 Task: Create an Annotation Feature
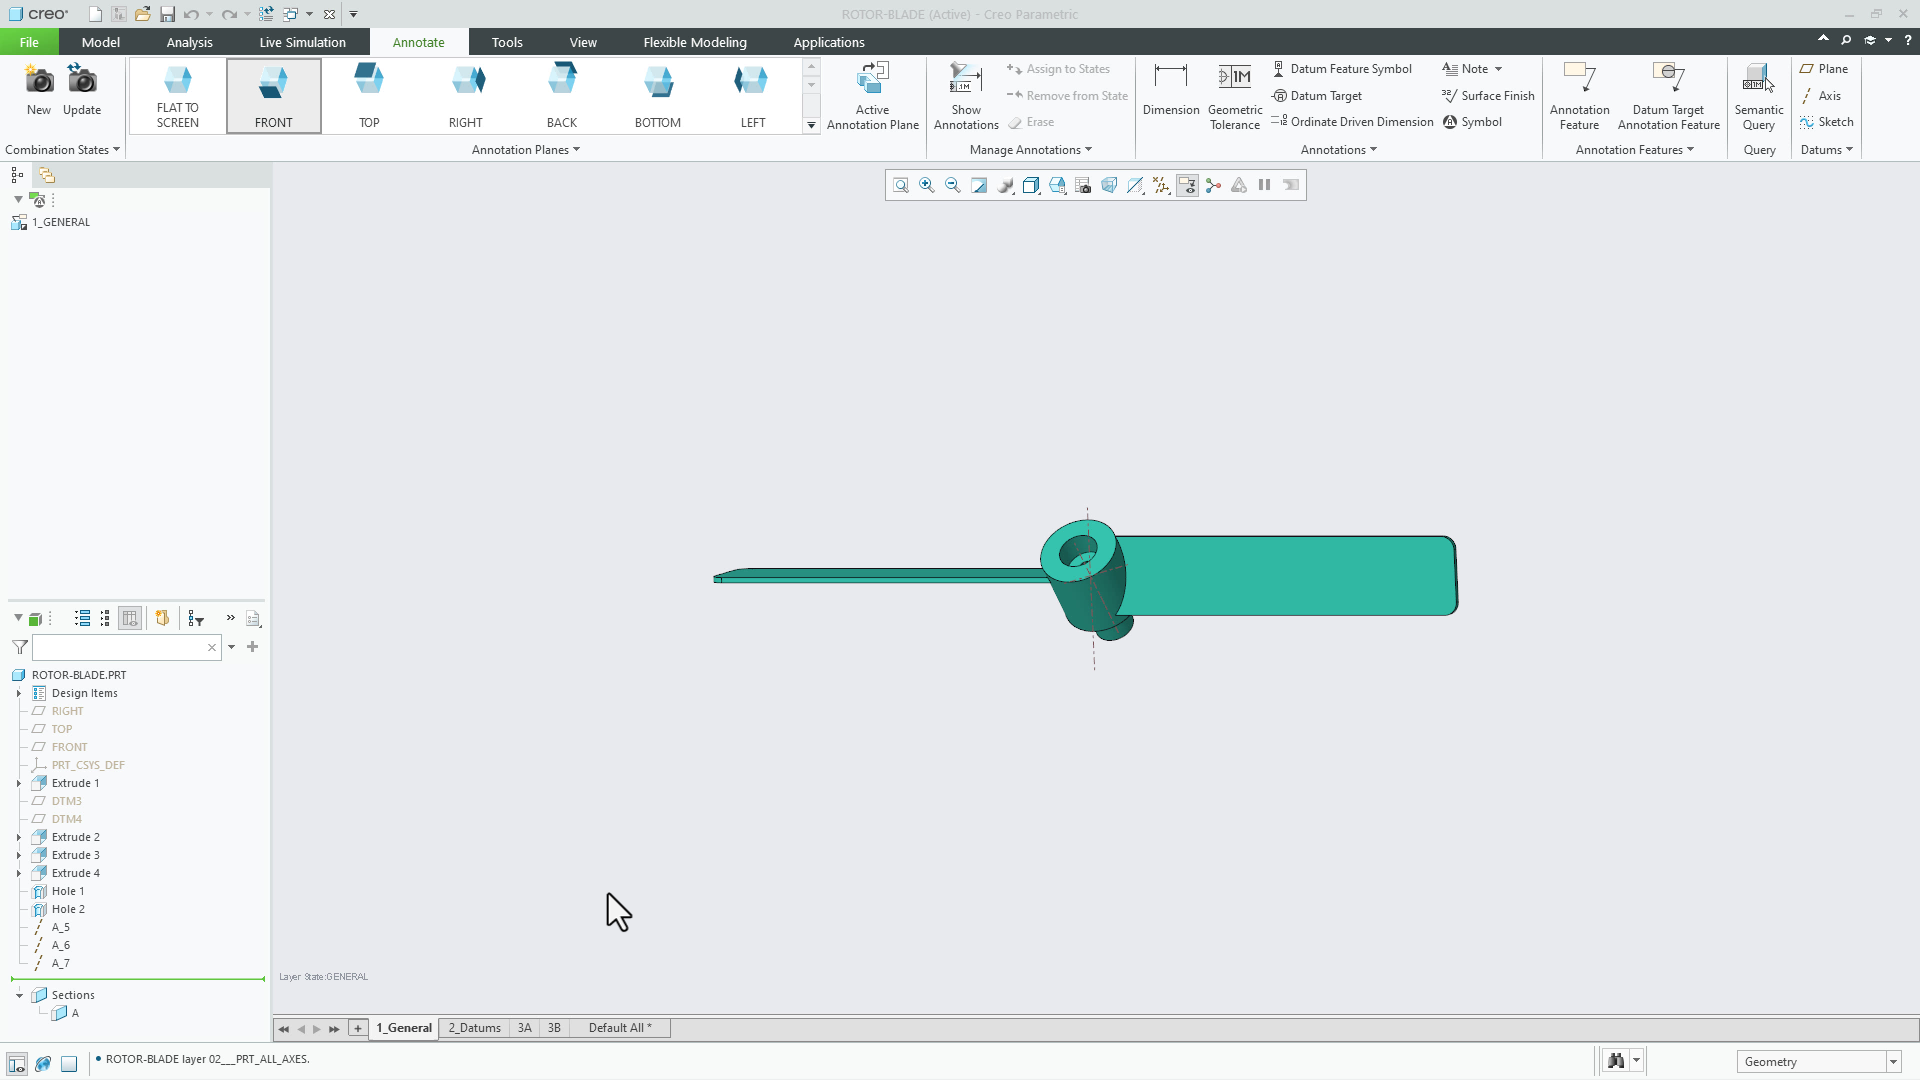pos(1579,95)
